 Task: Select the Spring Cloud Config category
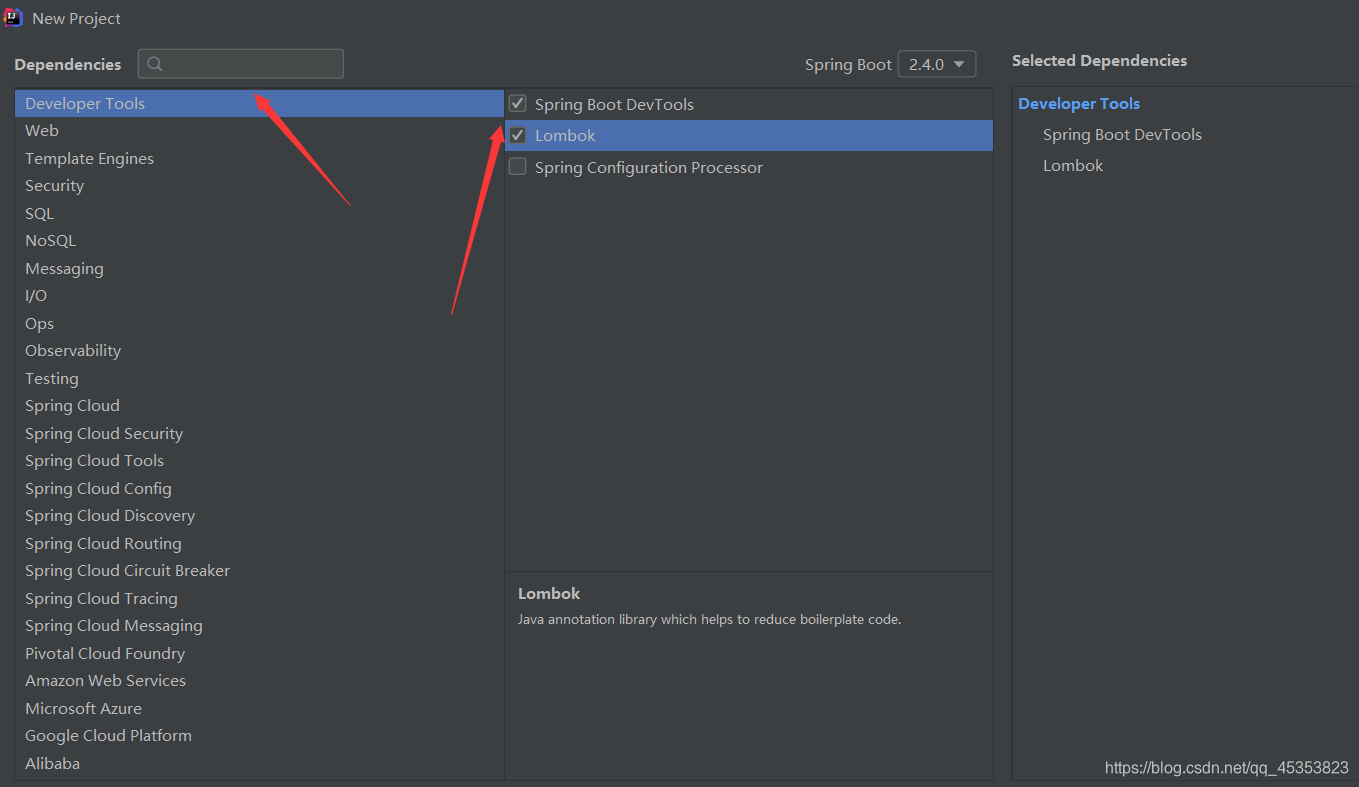coord(259,488)
